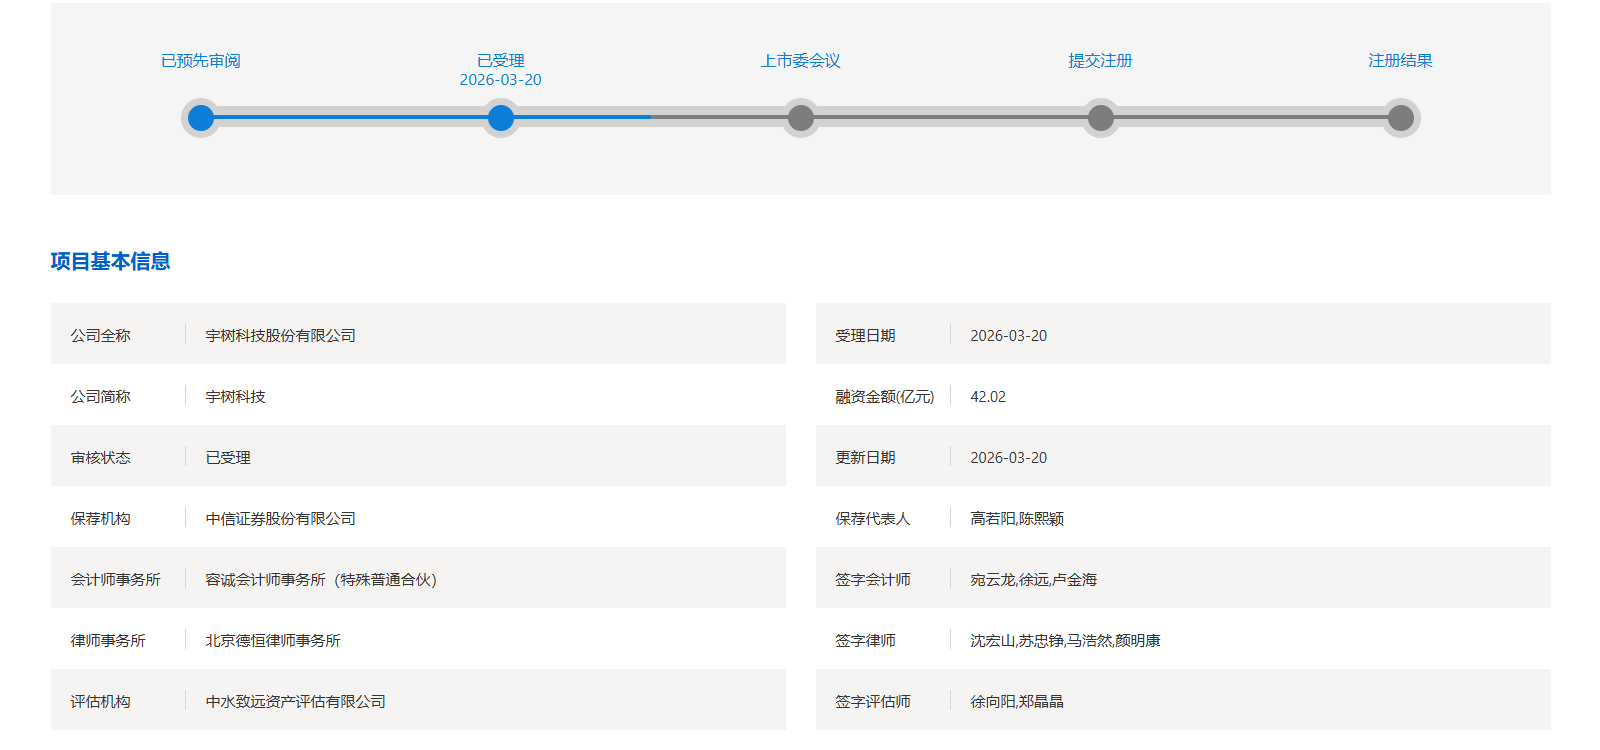The image size is (1600, 750).
Task: Click the financing amount value 42.02
Action: 988,397
